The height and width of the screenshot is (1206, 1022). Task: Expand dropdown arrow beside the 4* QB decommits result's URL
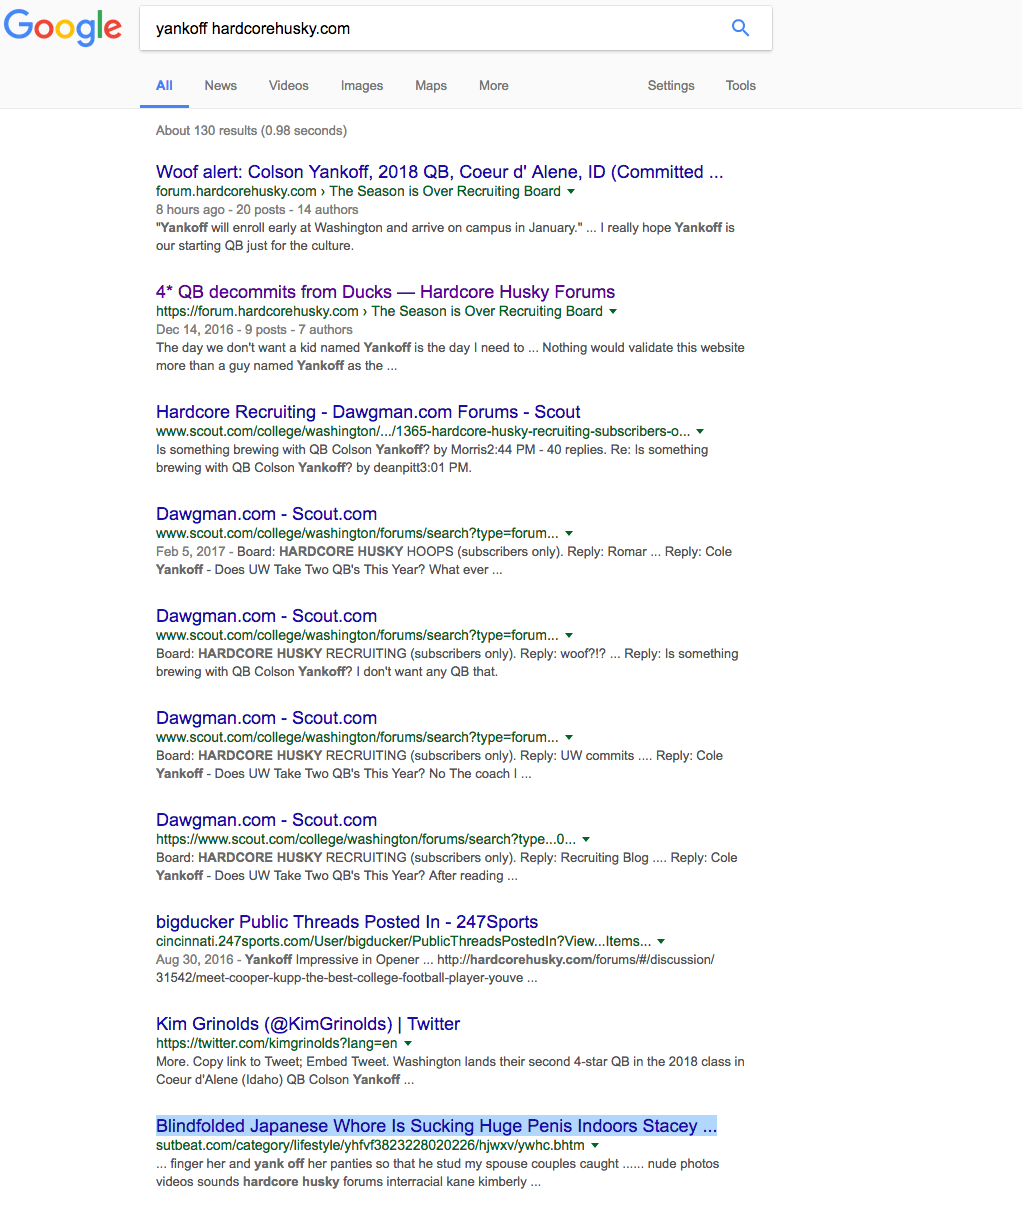coord(613,311)
